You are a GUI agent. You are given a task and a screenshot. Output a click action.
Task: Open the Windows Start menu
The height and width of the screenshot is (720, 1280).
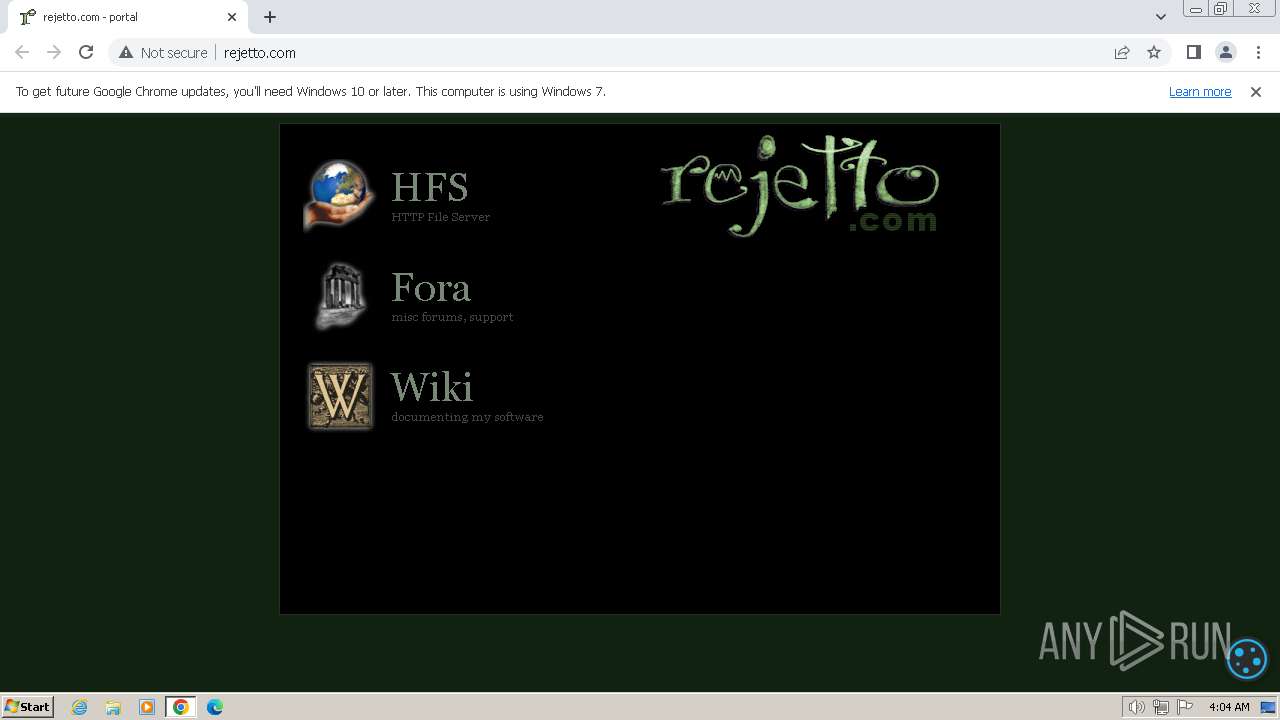(28, 706)
